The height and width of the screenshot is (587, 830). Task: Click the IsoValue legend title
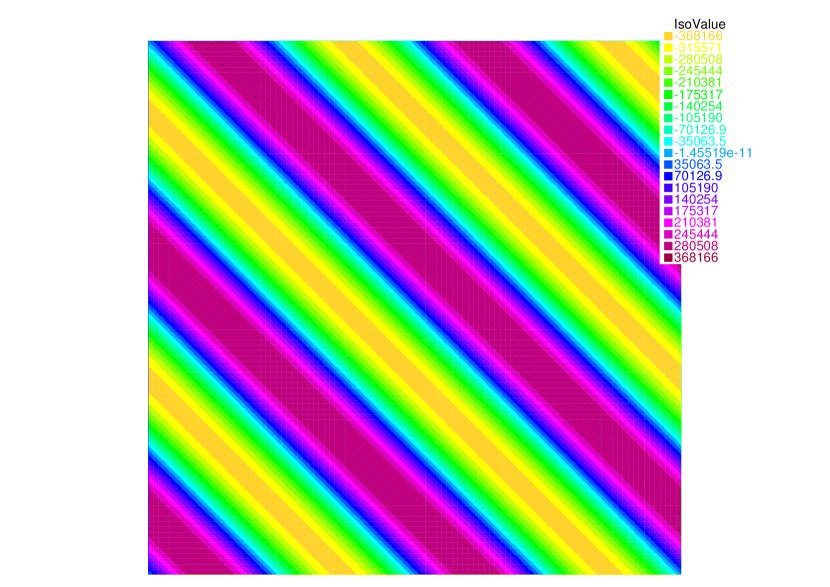point(699,24)
